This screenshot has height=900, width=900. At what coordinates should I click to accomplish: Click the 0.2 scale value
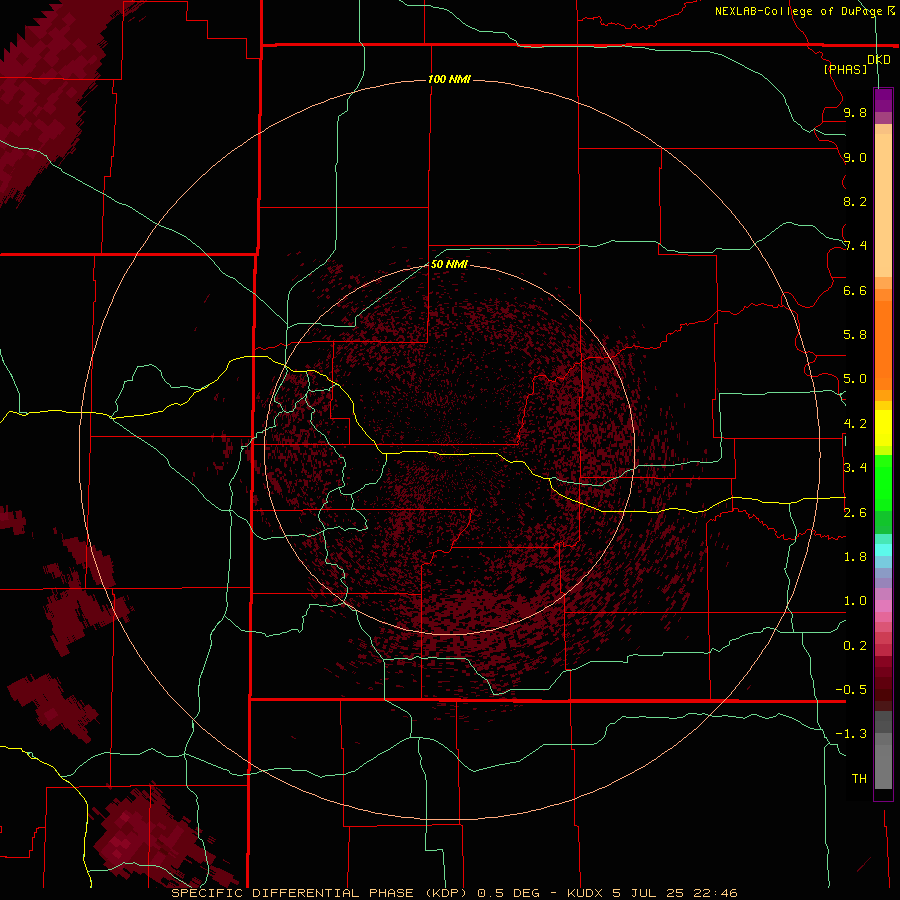click(x=855, y=646)
